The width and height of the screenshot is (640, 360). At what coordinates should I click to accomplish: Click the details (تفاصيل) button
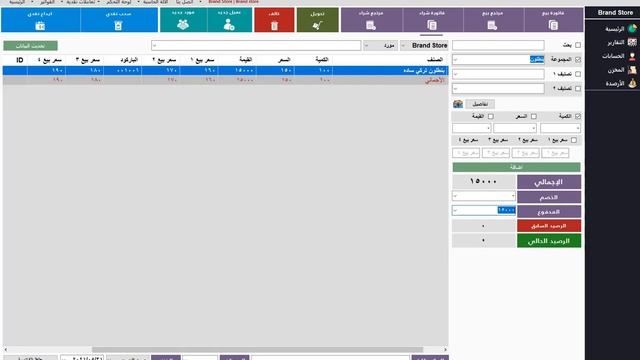click(480, 104)
